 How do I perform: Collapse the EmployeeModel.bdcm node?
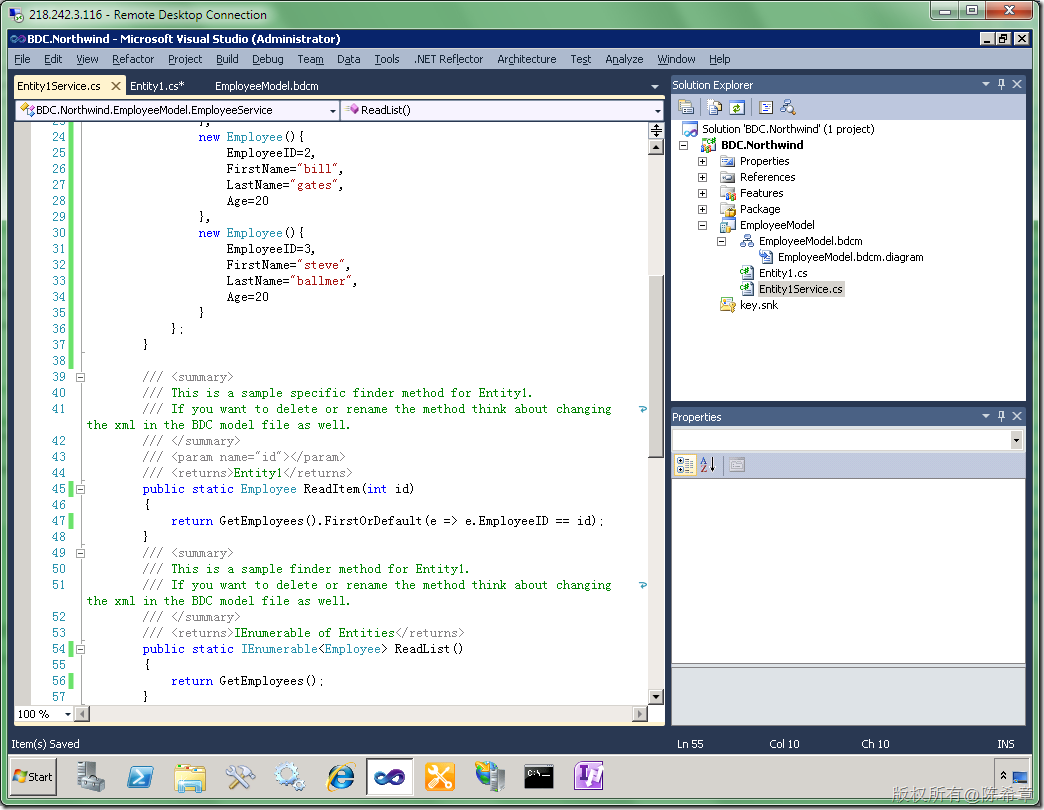pos(721,241)
